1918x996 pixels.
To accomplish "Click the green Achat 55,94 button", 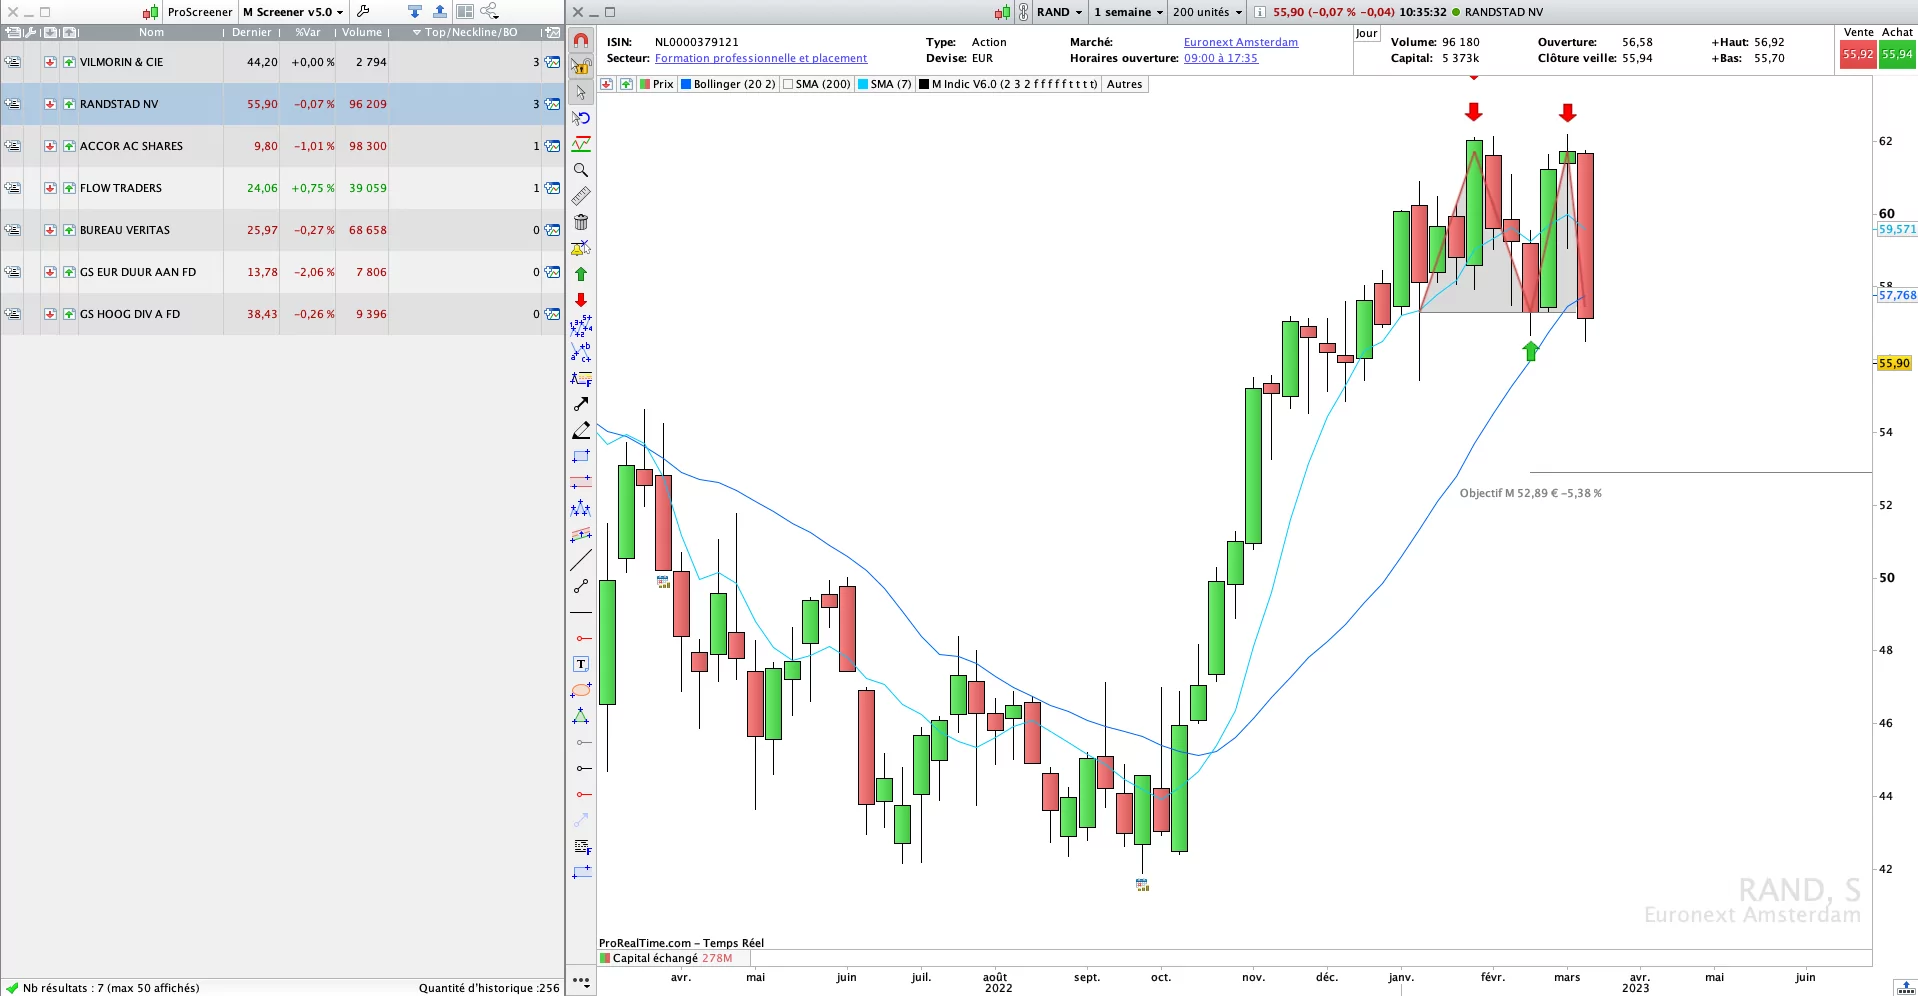I will 1897,55.
